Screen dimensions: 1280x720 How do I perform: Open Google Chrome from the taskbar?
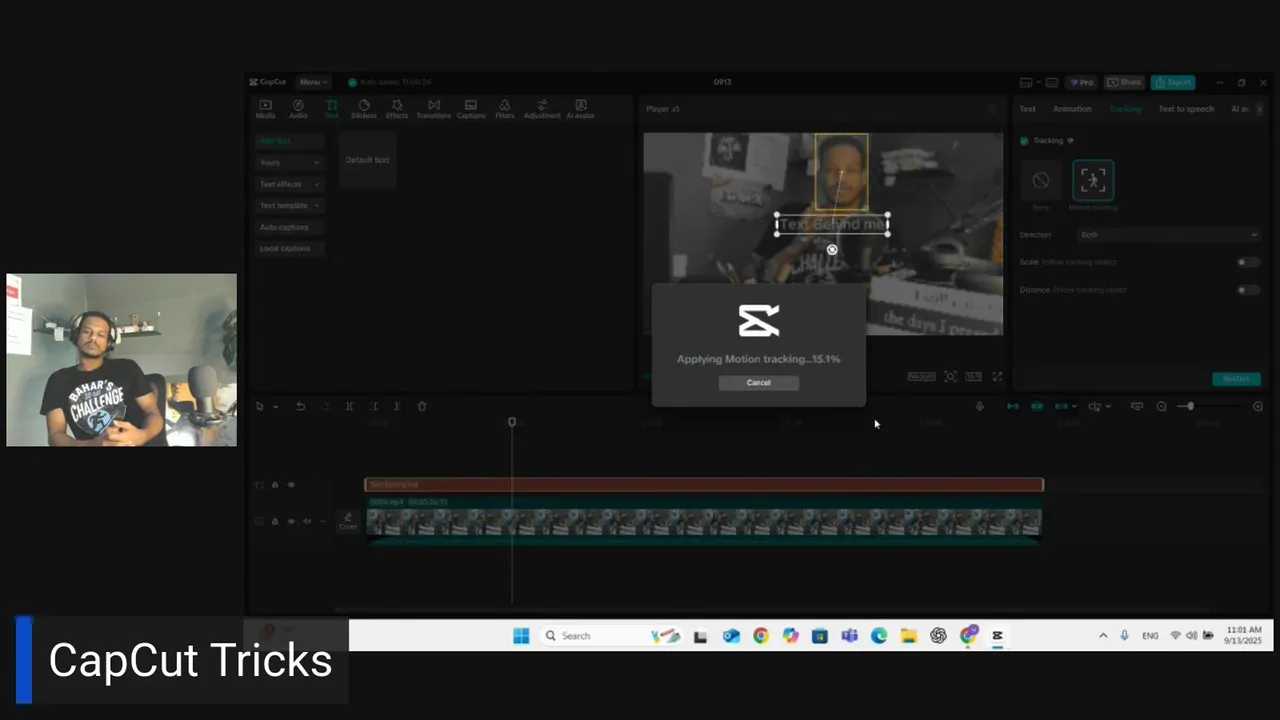pos(761,636)
